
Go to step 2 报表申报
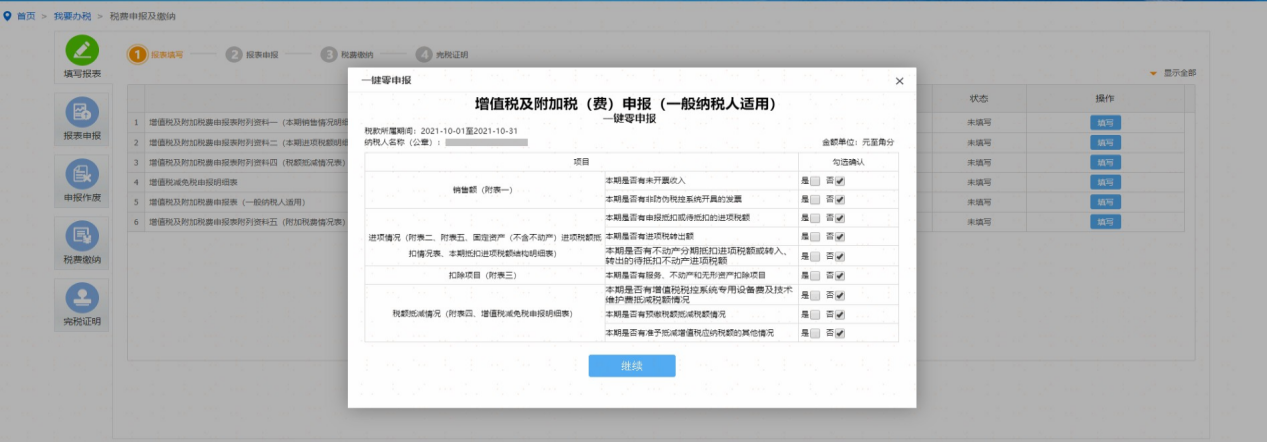pos(253,55)
